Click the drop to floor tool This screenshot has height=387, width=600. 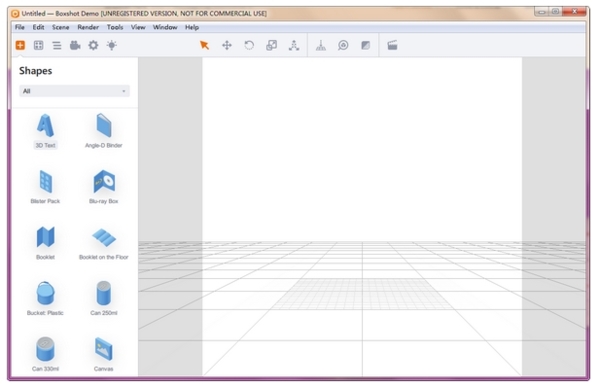point(321,46)
